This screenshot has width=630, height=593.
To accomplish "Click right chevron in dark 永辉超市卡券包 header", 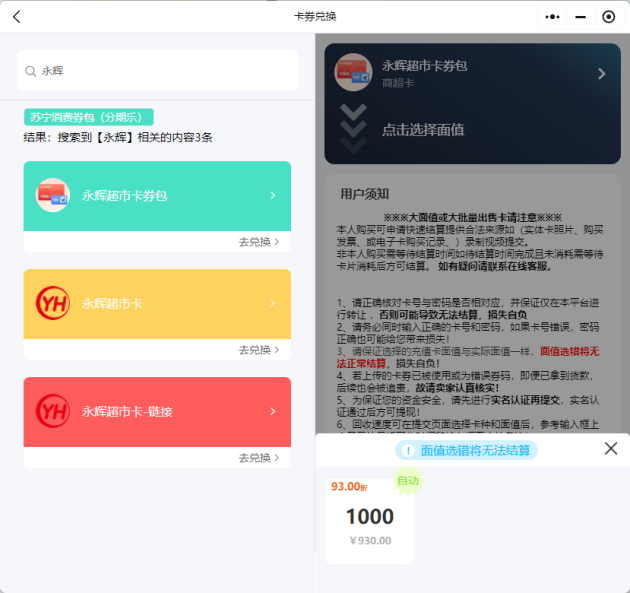I will pyautogui.click(x=601, y=74).
